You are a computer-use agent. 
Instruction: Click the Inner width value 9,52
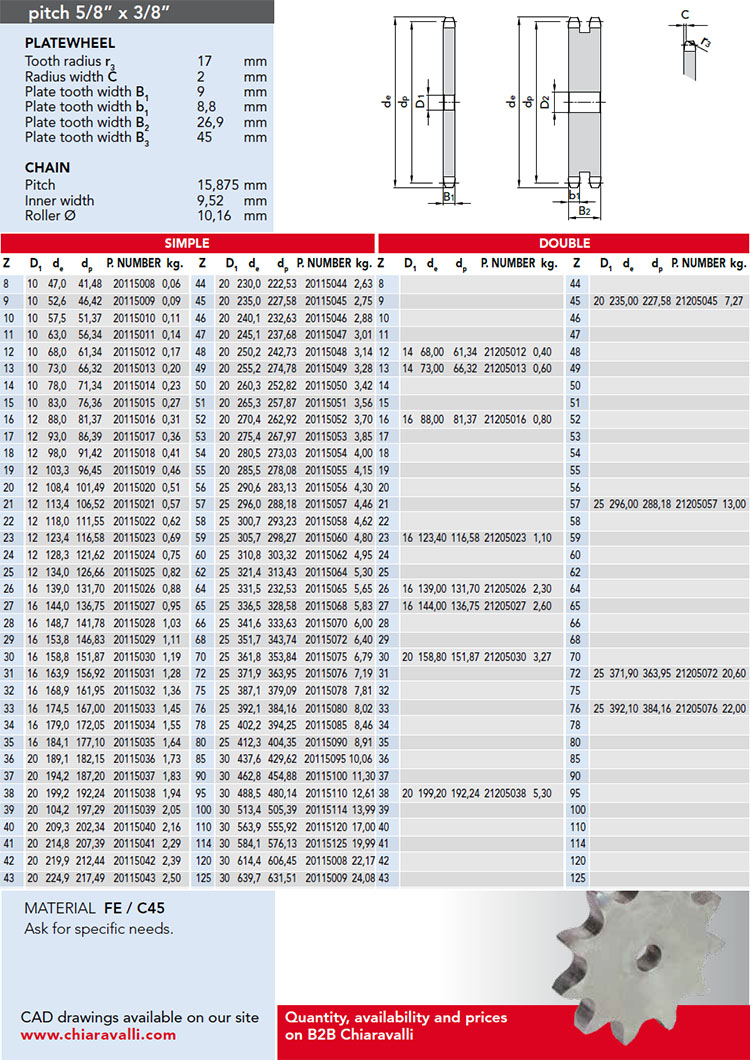coord(211,201)
